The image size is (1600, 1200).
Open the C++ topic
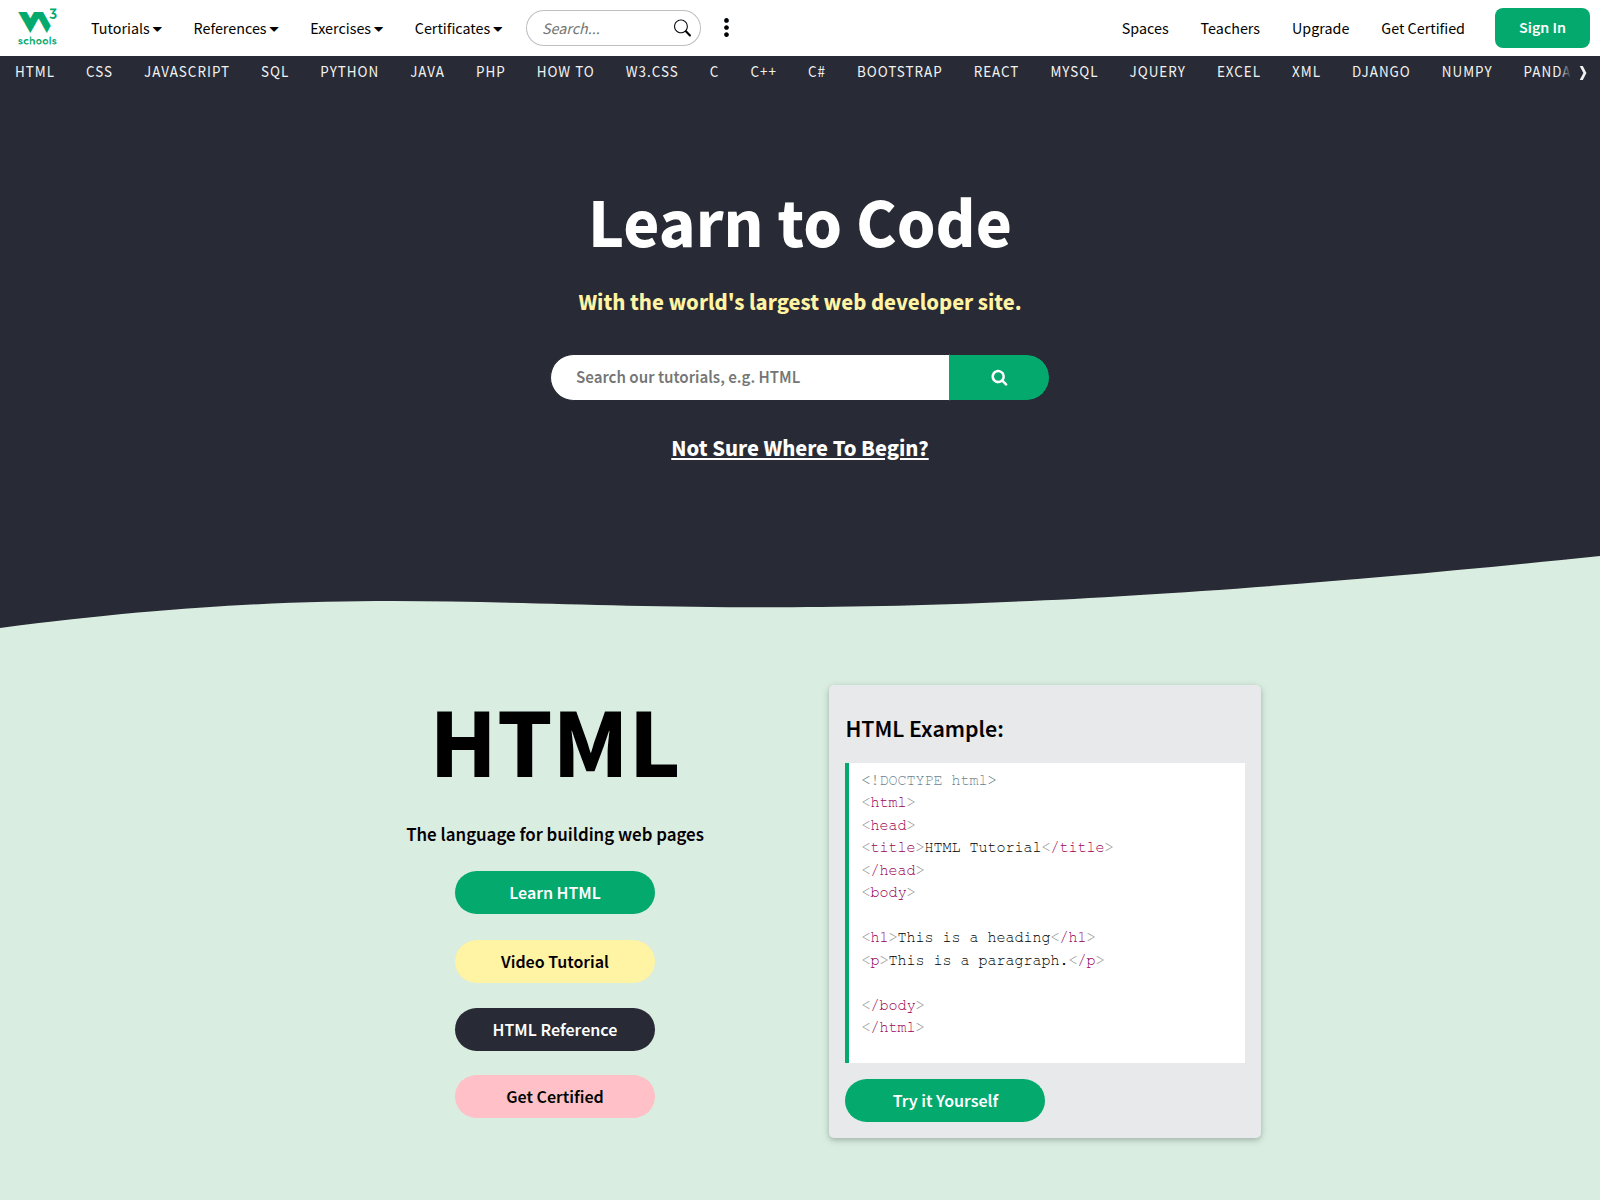[763, 72]
